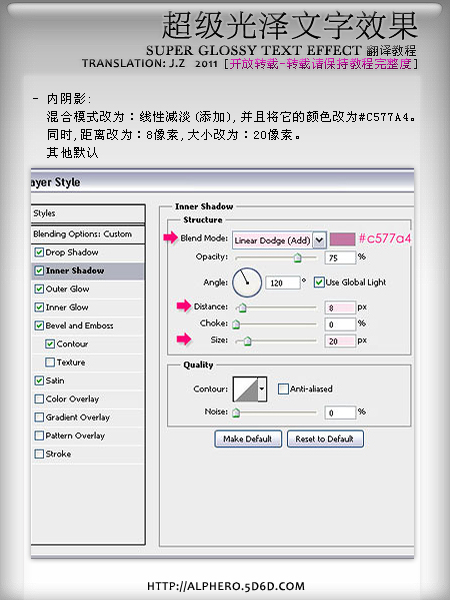Open the Contour picker dropdown arrow
This screenshot has height=600, width=450.
tap(262, 389)
